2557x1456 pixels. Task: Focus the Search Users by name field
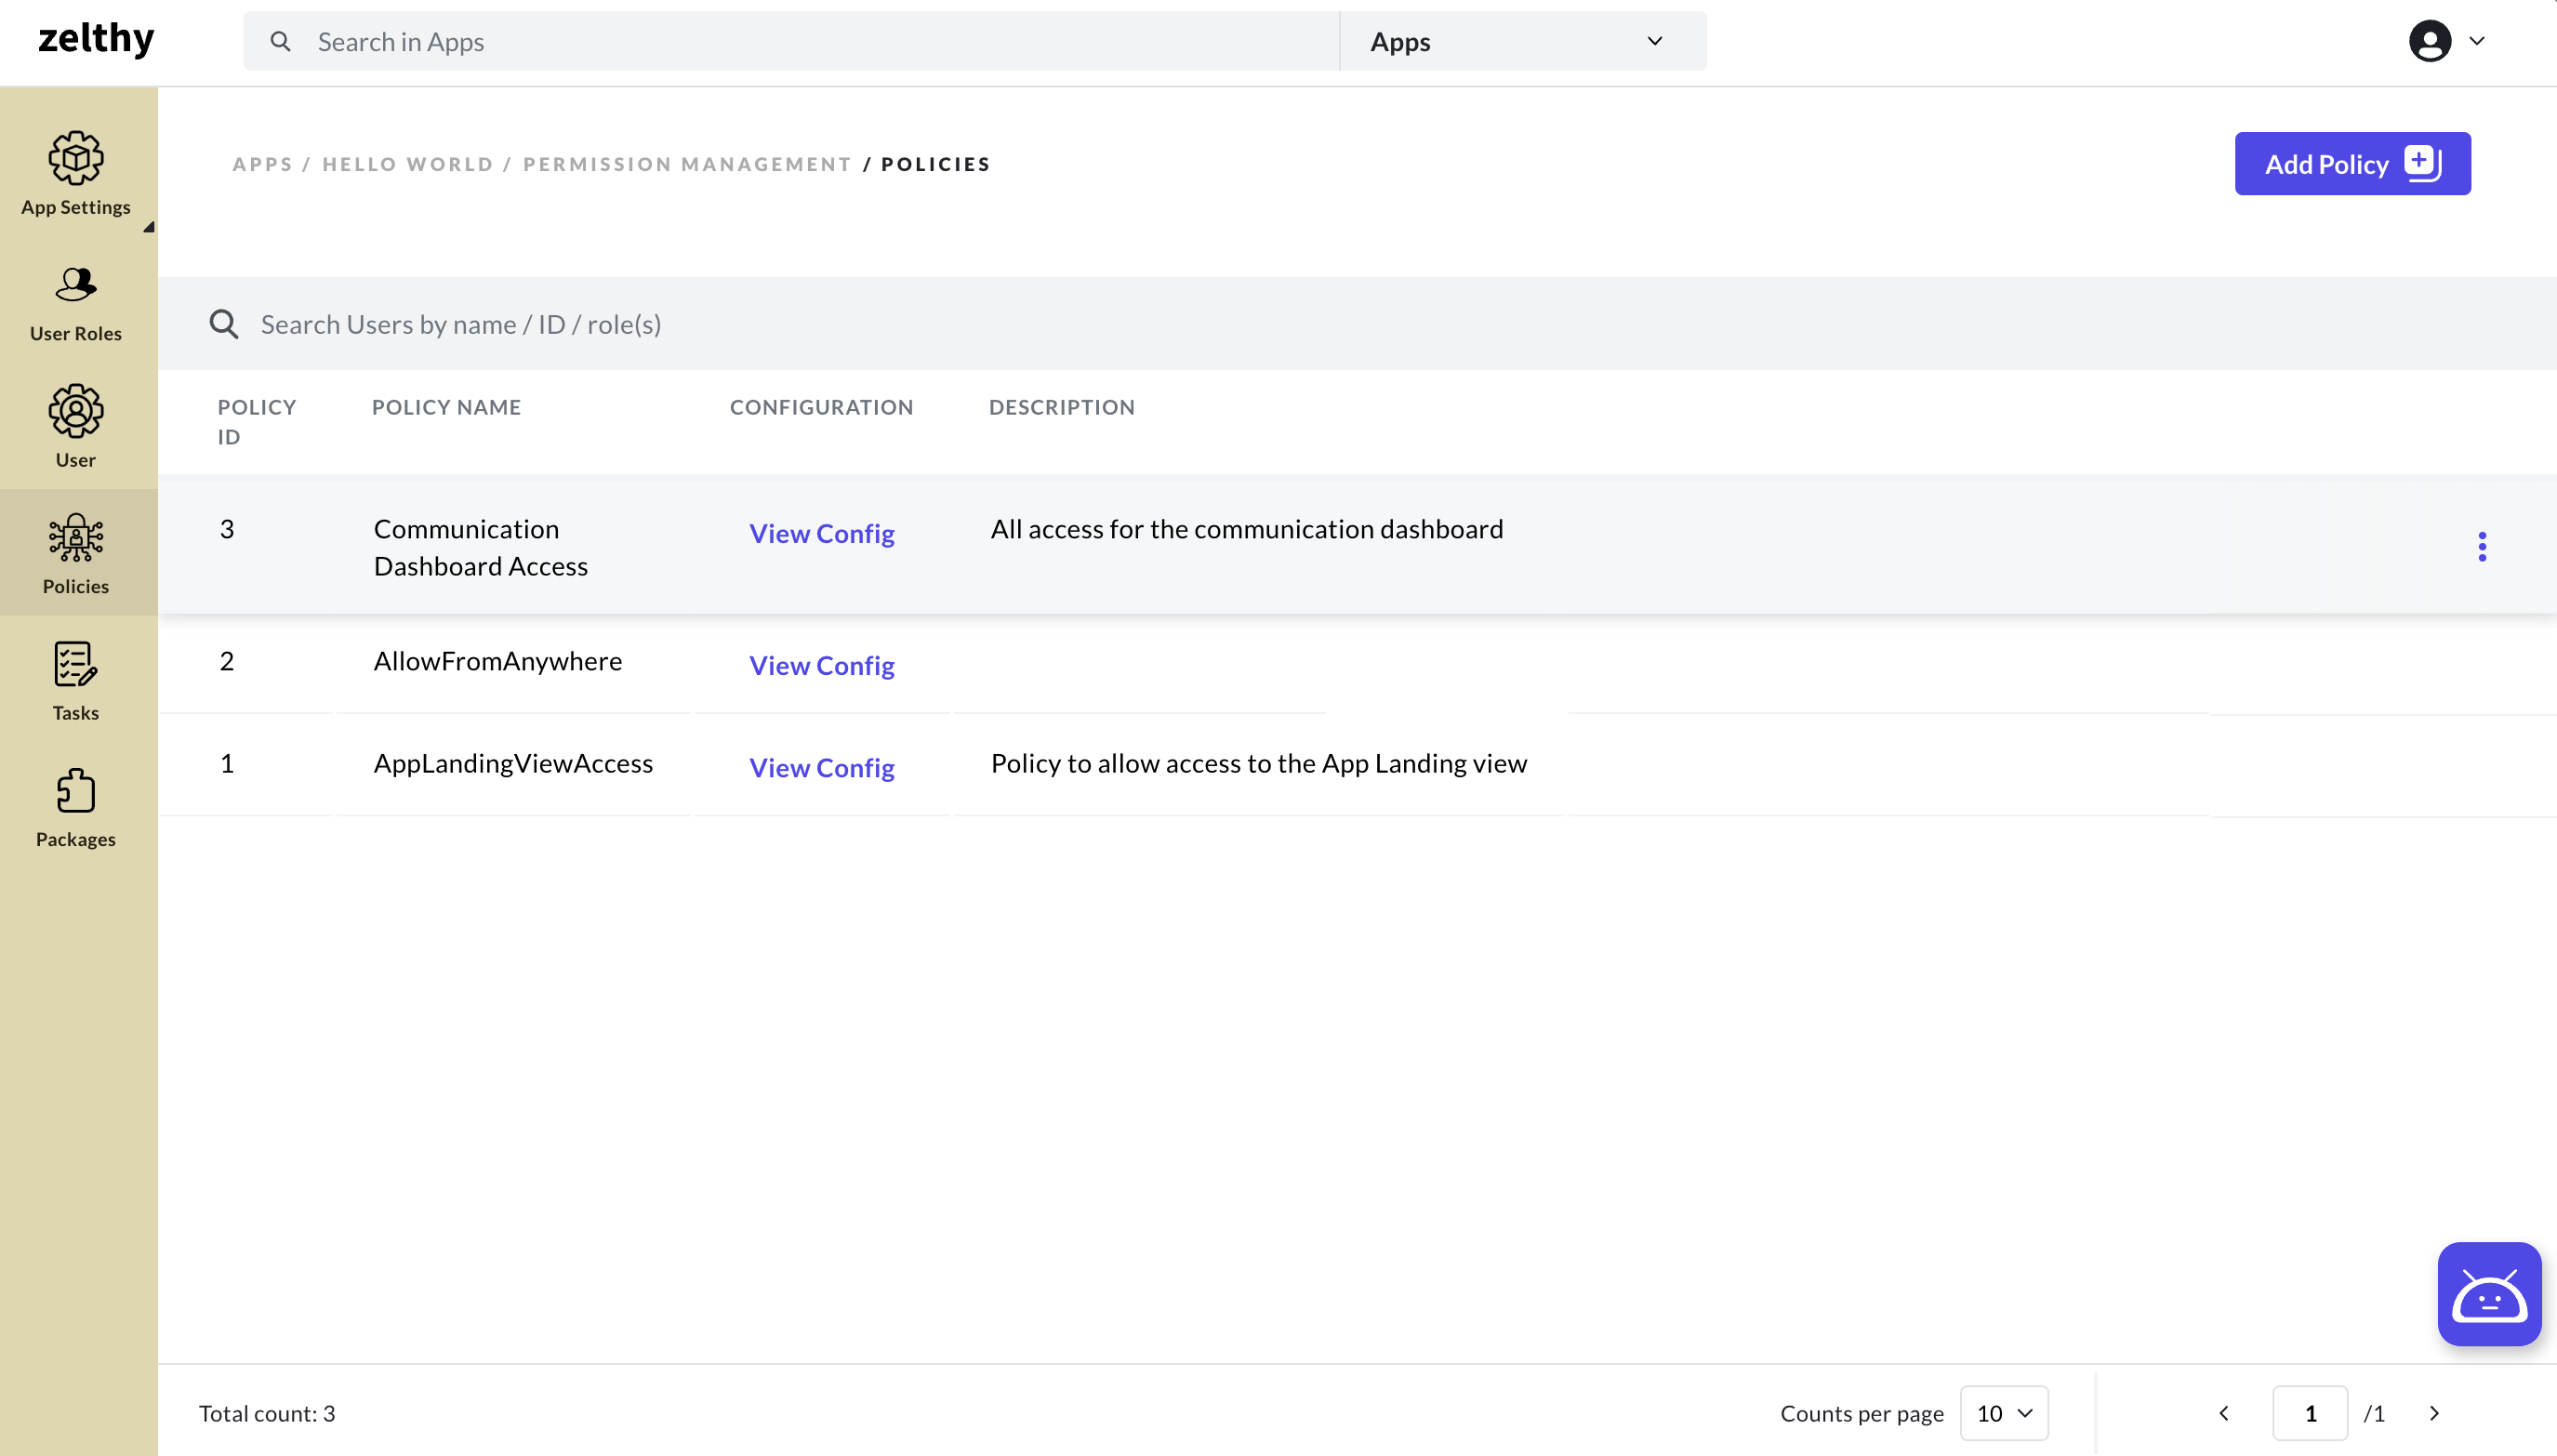1357,324
